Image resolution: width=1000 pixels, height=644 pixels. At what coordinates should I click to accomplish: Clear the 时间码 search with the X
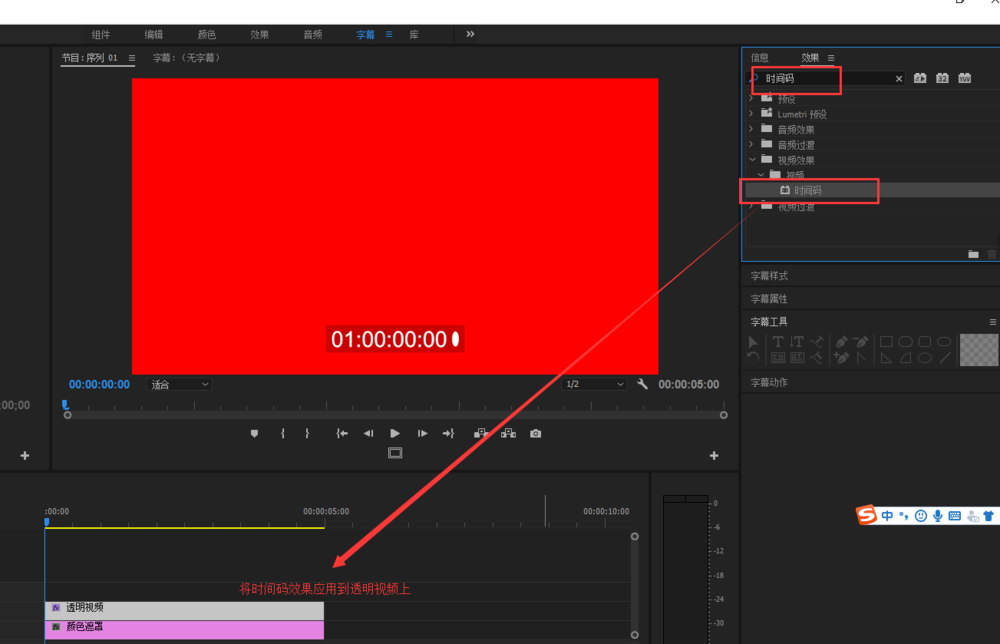898,77
